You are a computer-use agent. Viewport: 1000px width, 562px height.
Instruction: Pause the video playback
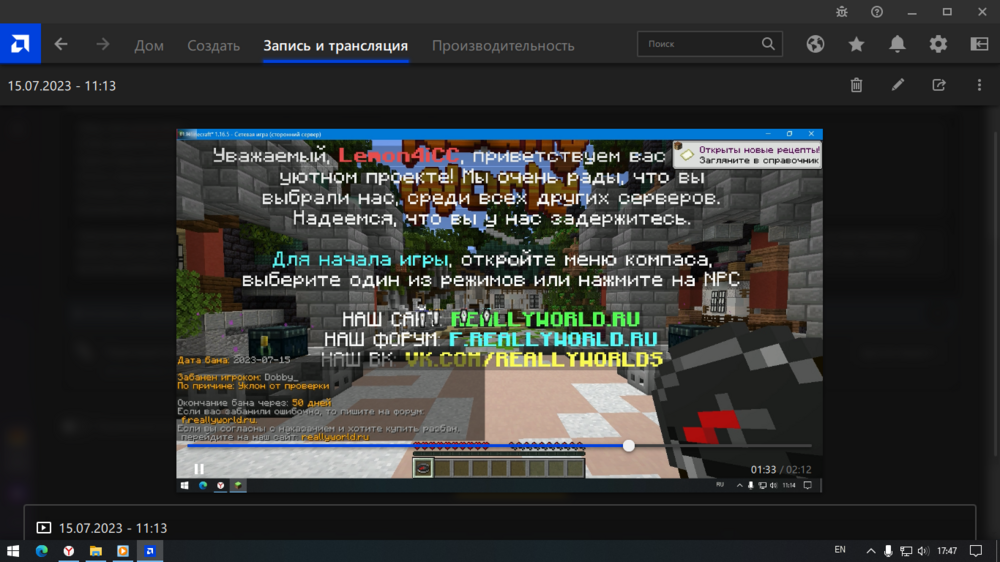pos(199,470)
